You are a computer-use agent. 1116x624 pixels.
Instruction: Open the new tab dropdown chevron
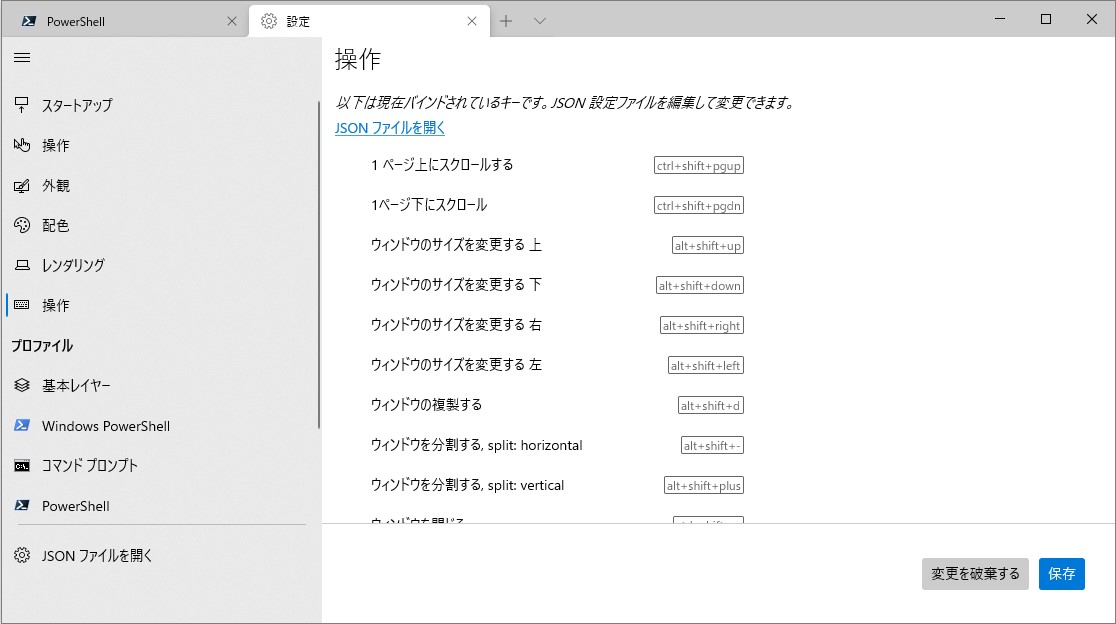pyautogui.click(x=537, y=19)
